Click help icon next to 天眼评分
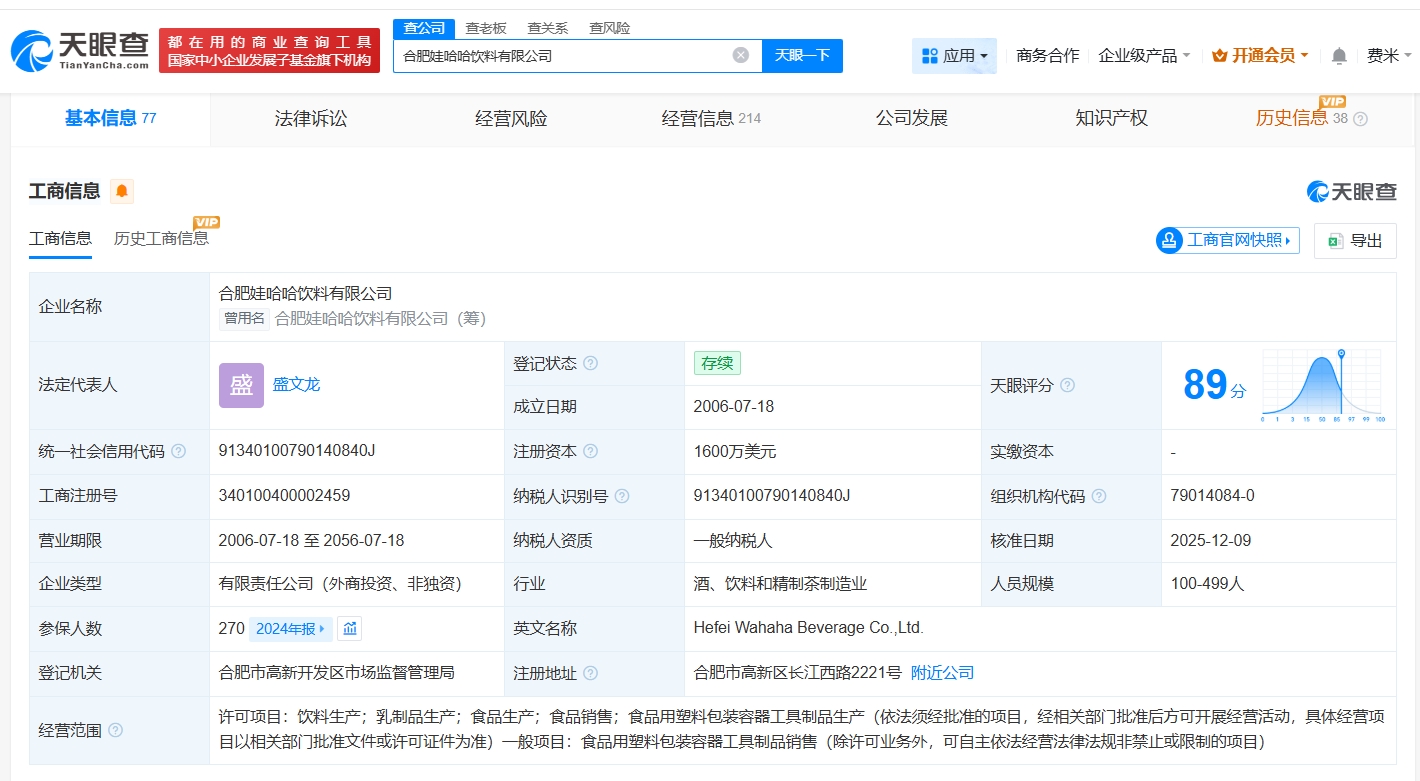This screenshot has width=1420, height=781. 1067,385
